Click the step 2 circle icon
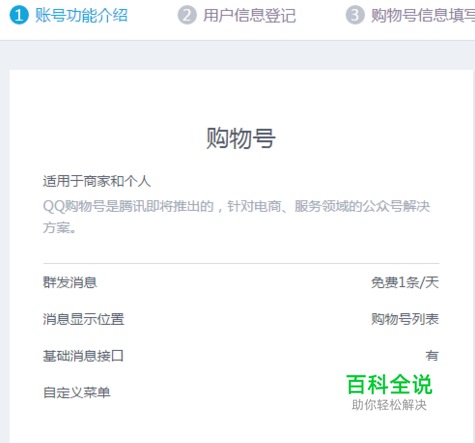Image resolution: width=475 pixels, height=443 pixels. (x=187, y=15)
